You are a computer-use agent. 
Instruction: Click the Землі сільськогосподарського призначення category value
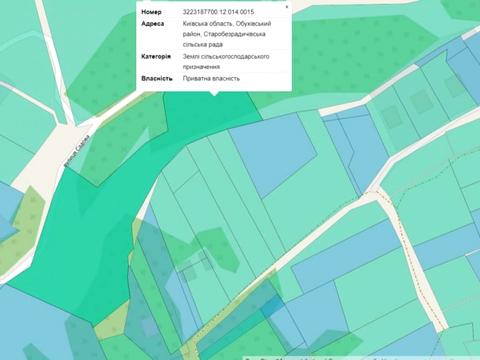click(226, 61)
